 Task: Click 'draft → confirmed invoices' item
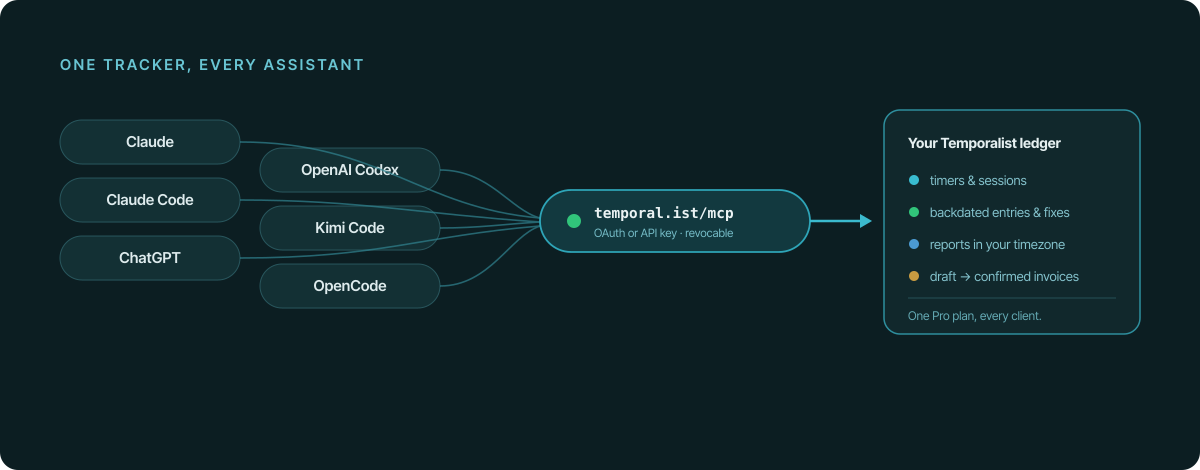tap(1004, 277)
